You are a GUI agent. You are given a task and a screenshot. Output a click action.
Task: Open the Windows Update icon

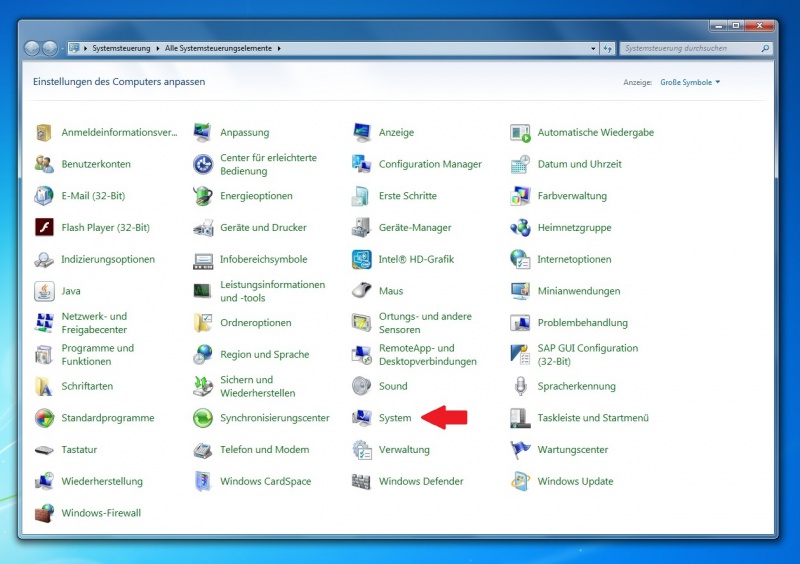(x=520, y=481)
